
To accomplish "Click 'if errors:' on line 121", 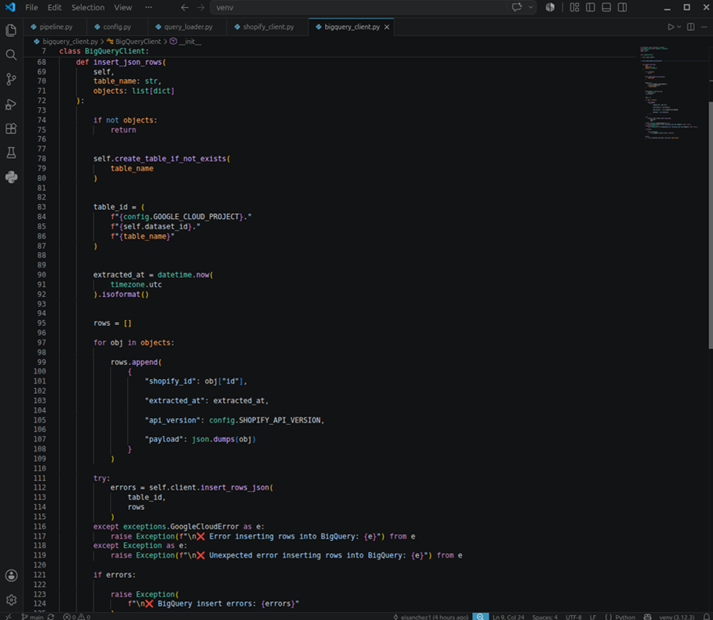I will point(114,575).
